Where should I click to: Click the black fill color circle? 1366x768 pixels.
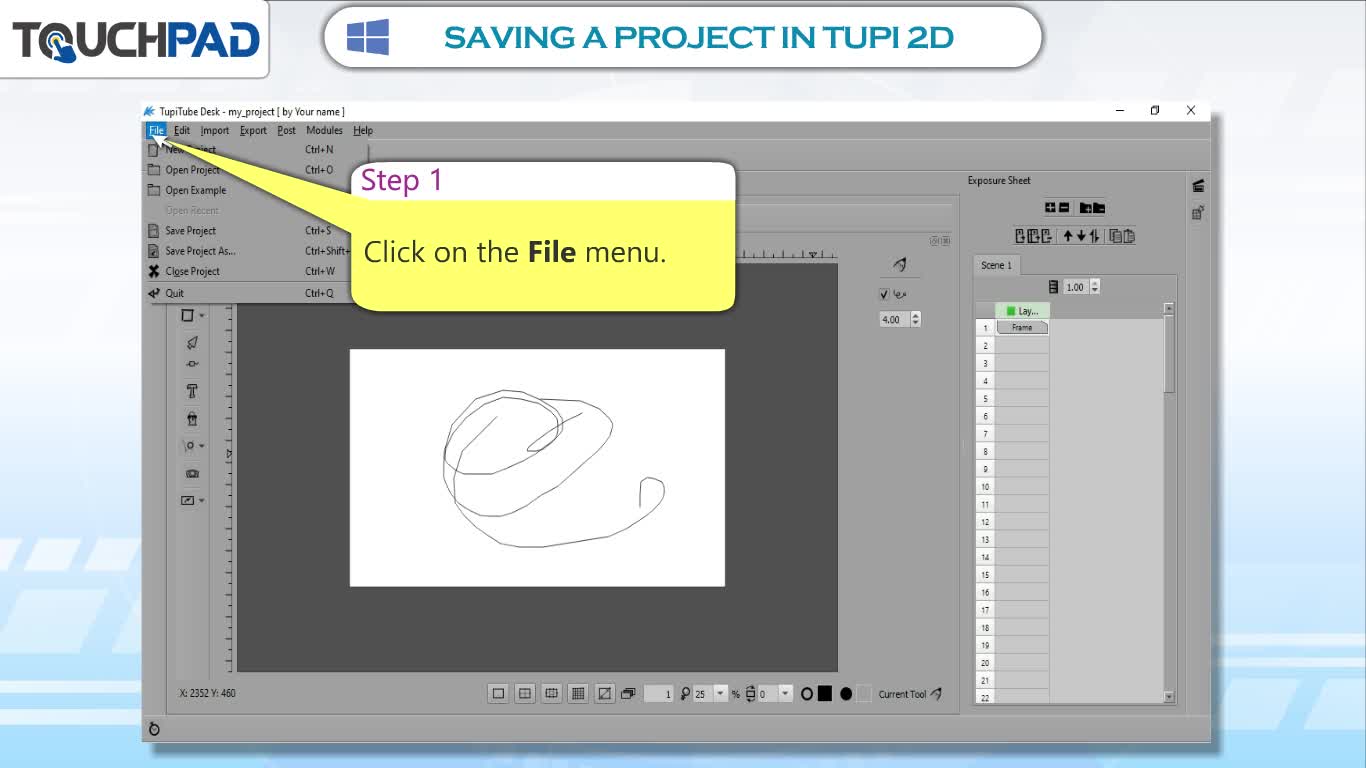tap(846, 694)
